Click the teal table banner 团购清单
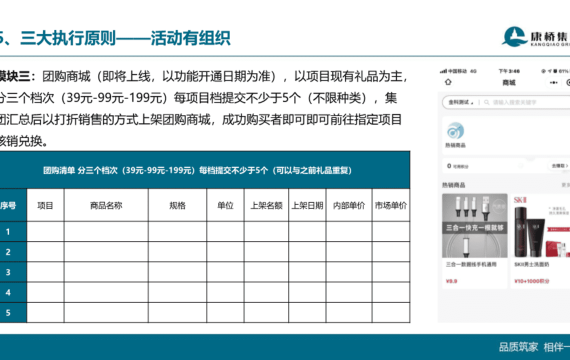The height and width of the screenshot is (360, 570). click(205, 170)
